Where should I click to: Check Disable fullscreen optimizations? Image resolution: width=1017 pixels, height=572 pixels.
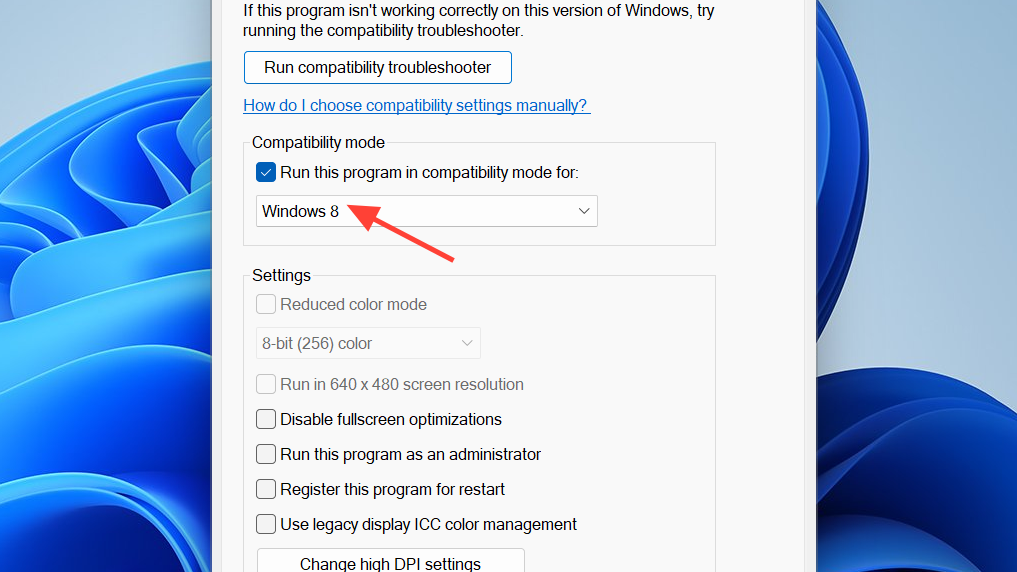tap(266, 419)
